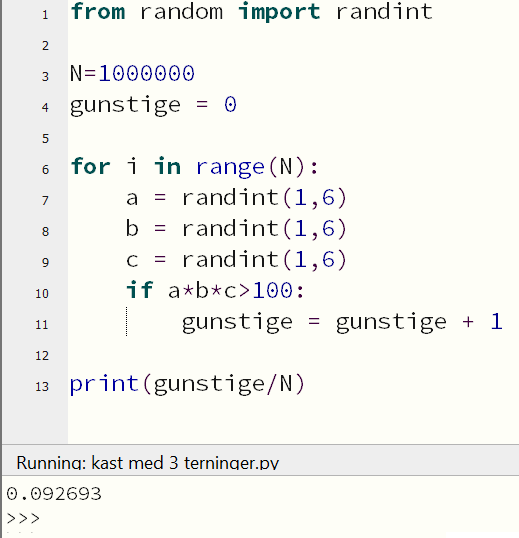The height and width of the screenshot is (538, 519).
Task: Click the word 'import' on line 1
Action: tap(279, 11)
